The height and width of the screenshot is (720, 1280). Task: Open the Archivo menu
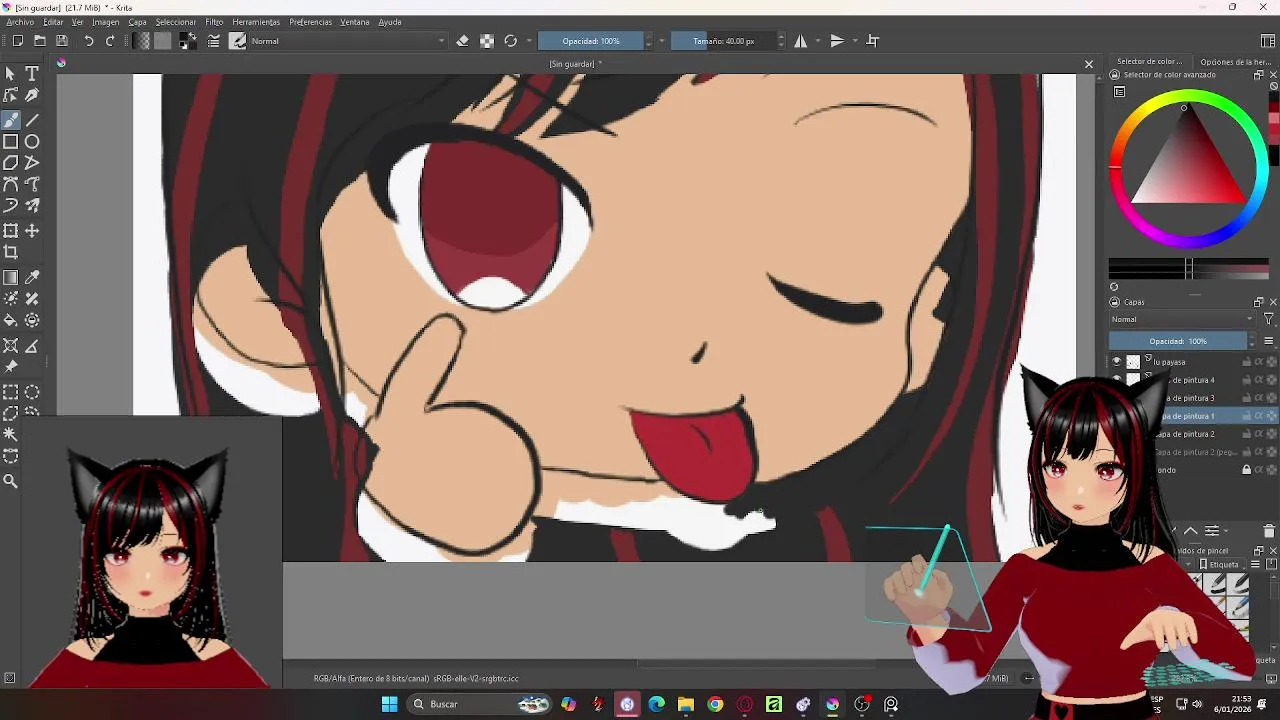click(x=20, y=22)
